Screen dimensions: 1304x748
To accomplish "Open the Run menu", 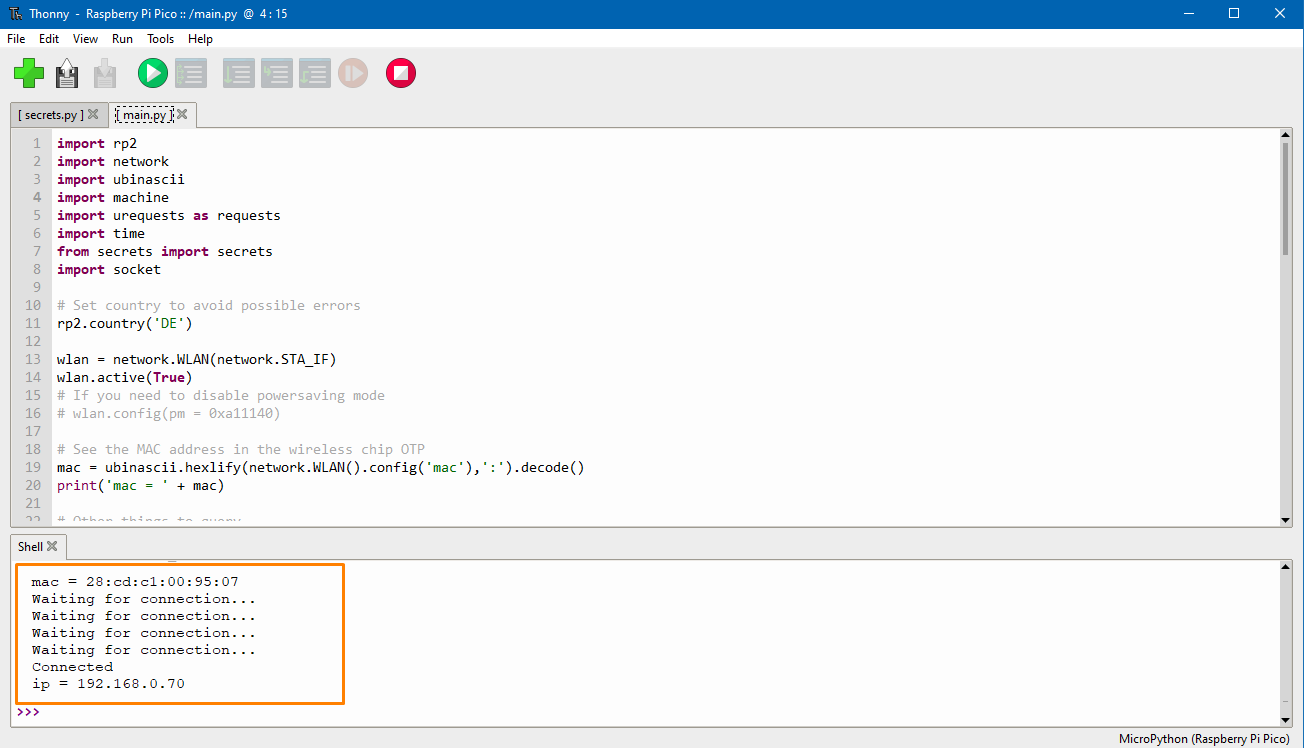I will pyautogui.click(x=122, y=39).
